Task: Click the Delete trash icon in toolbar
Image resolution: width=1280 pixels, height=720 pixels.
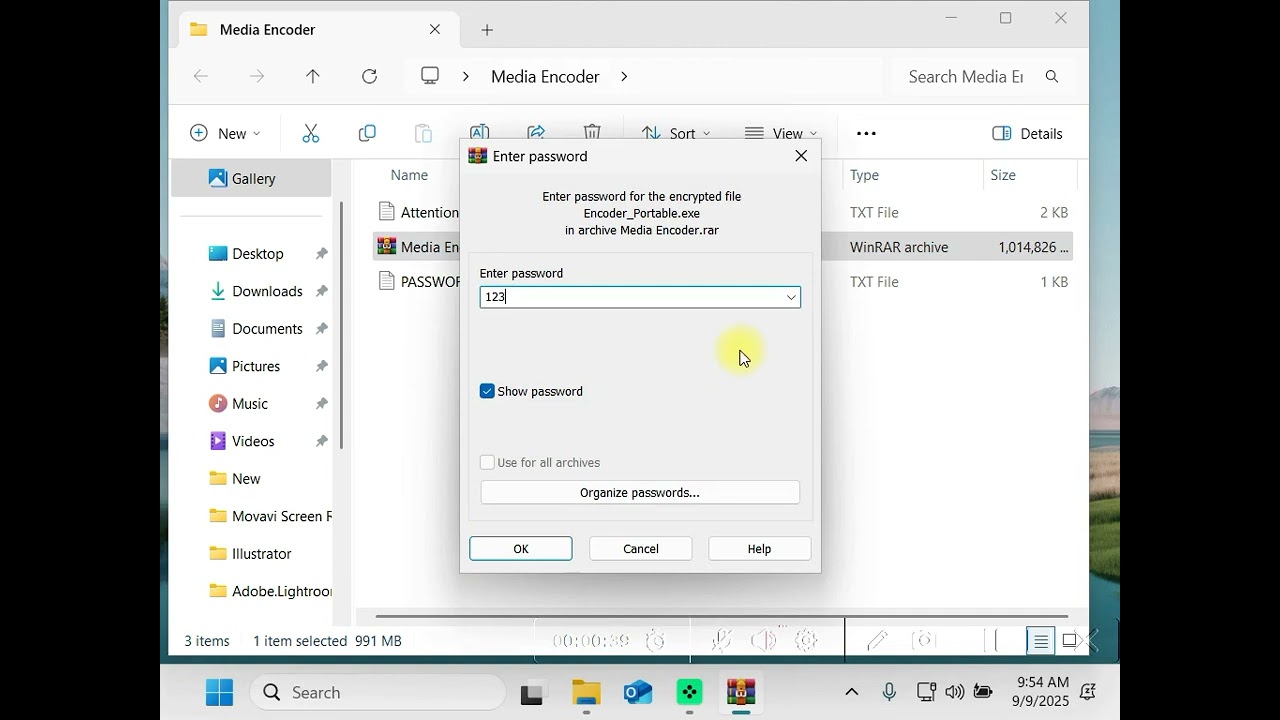Action: [592, 132]
